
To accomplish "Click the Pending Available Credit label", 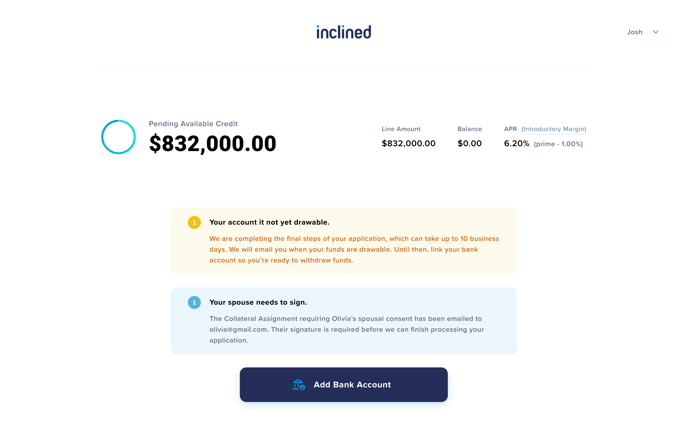I will coord(193,124).
